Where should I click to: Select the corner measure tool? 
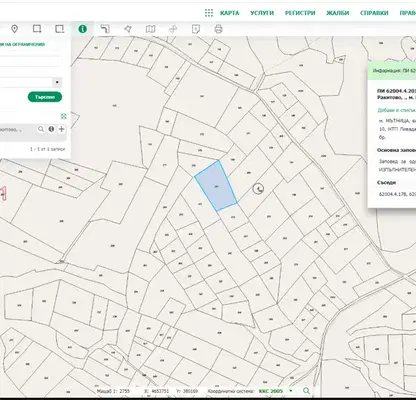(x=105, y=29)
